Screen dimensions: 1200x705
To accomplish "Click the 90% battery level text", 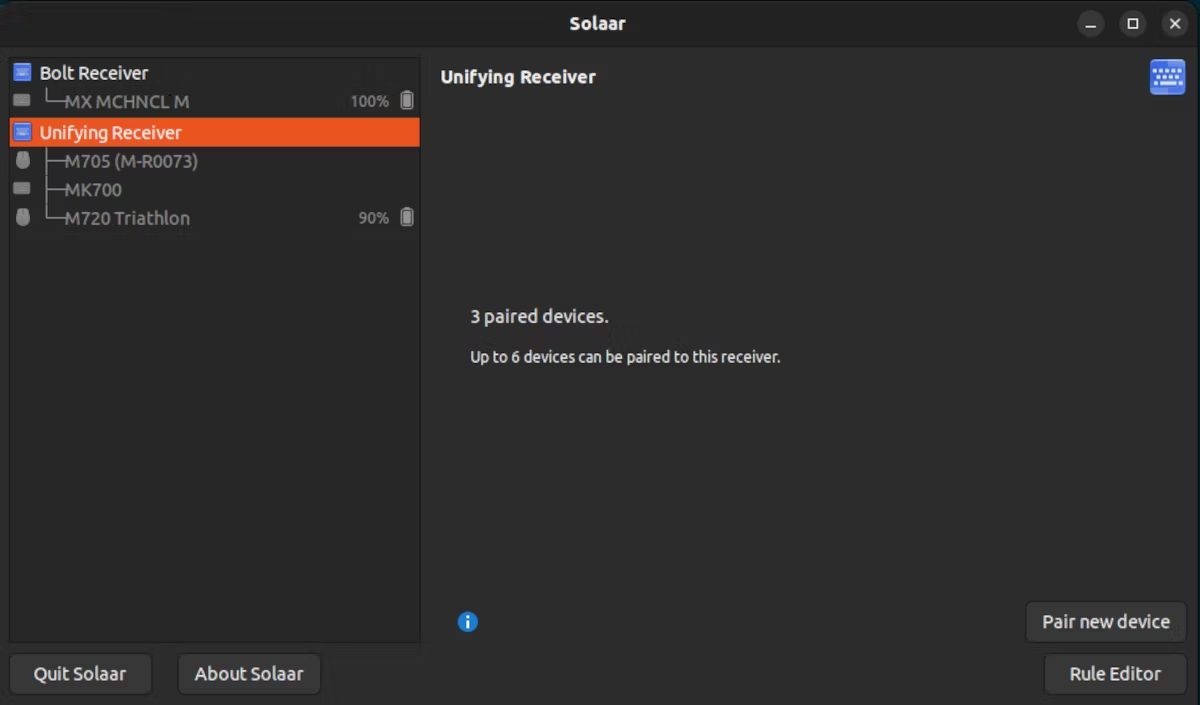I will point(373,218).
